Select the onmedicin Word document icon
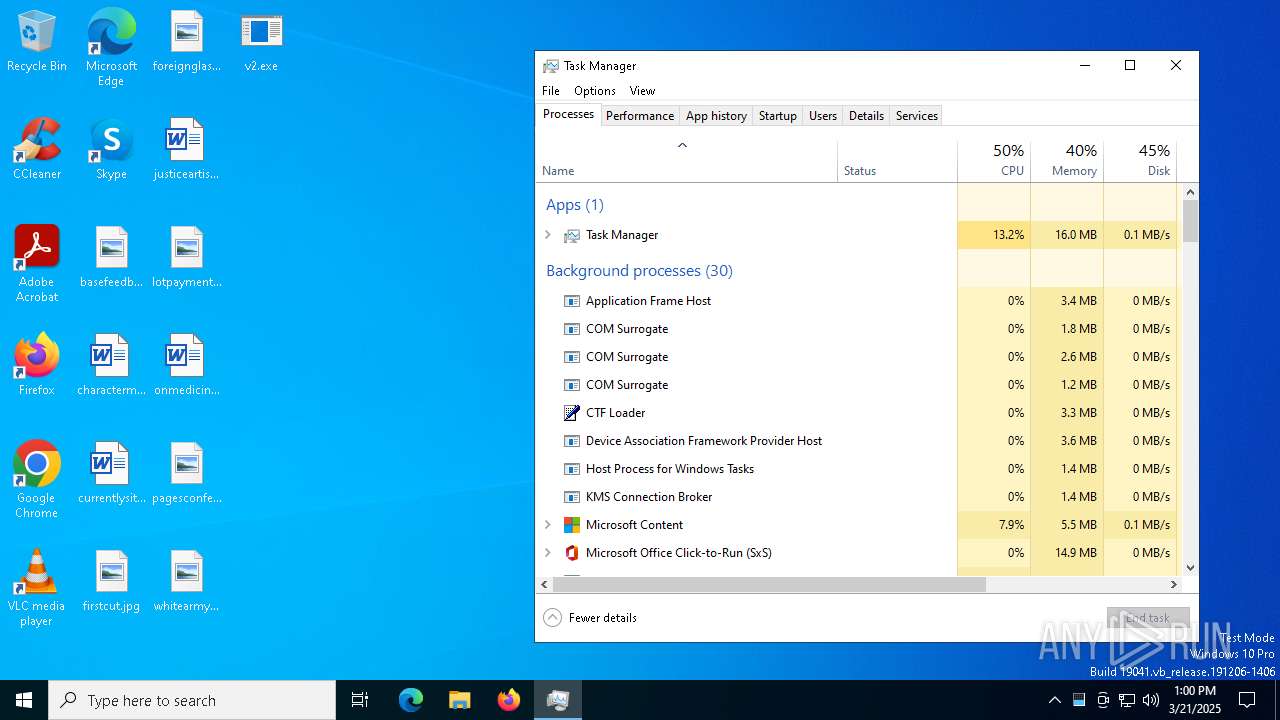This screenshot has width=1280, height=720. point(186,356)
